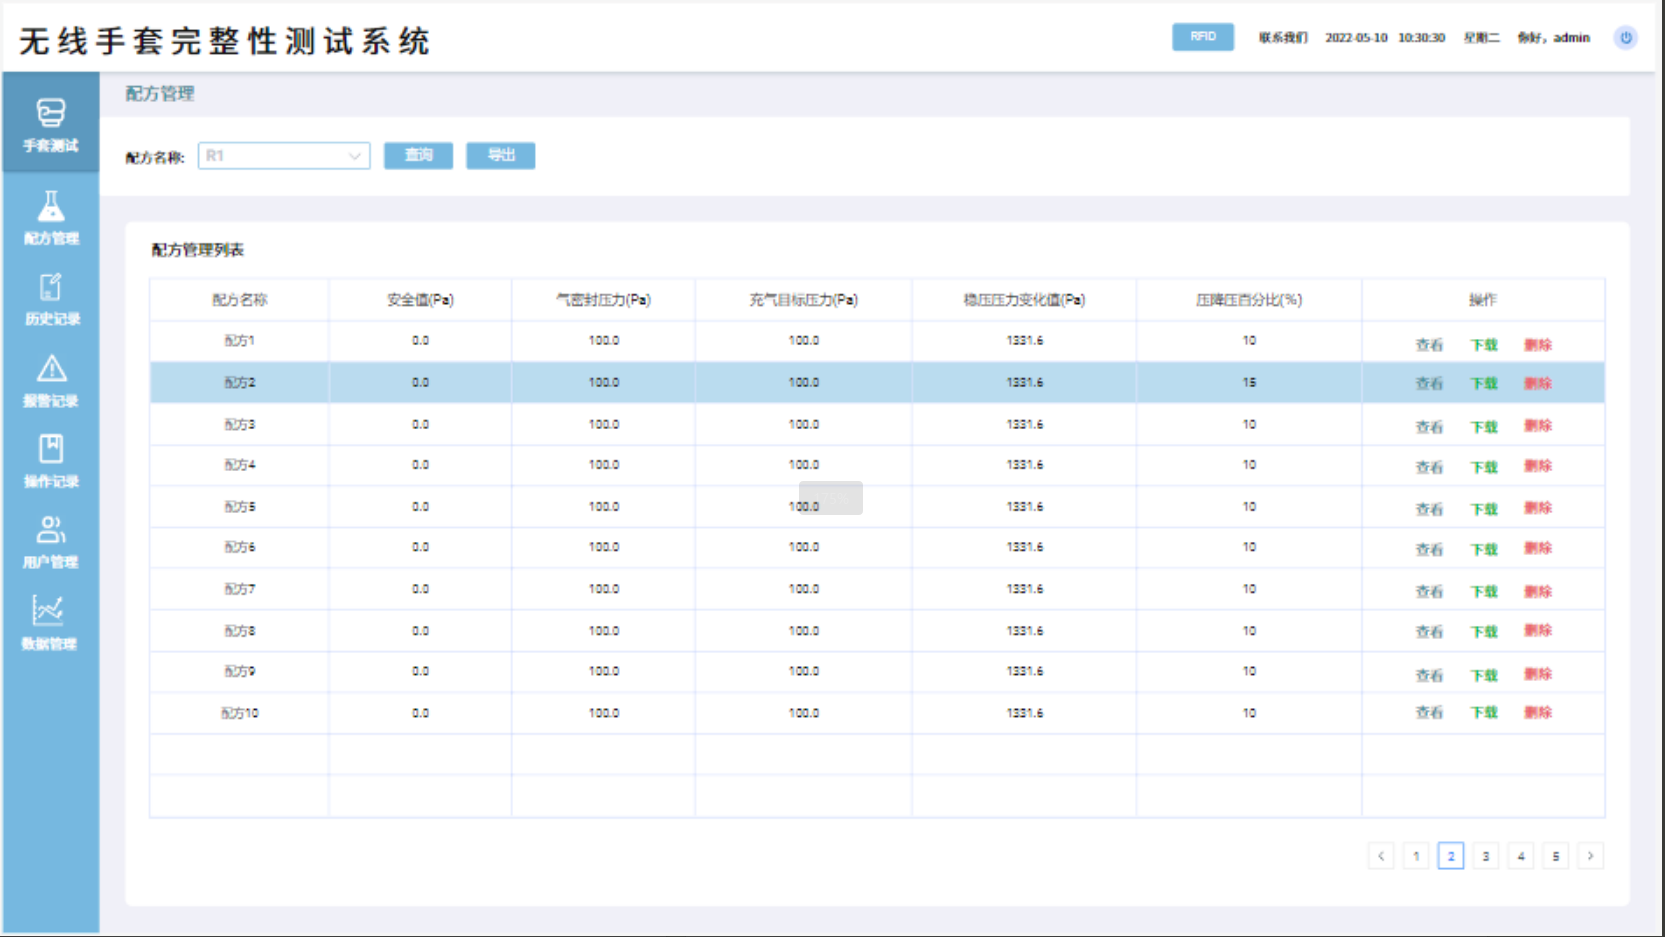
Task: Open the 联系我们 contact link
Action: pyautogui.click(x=1283, y=38)
